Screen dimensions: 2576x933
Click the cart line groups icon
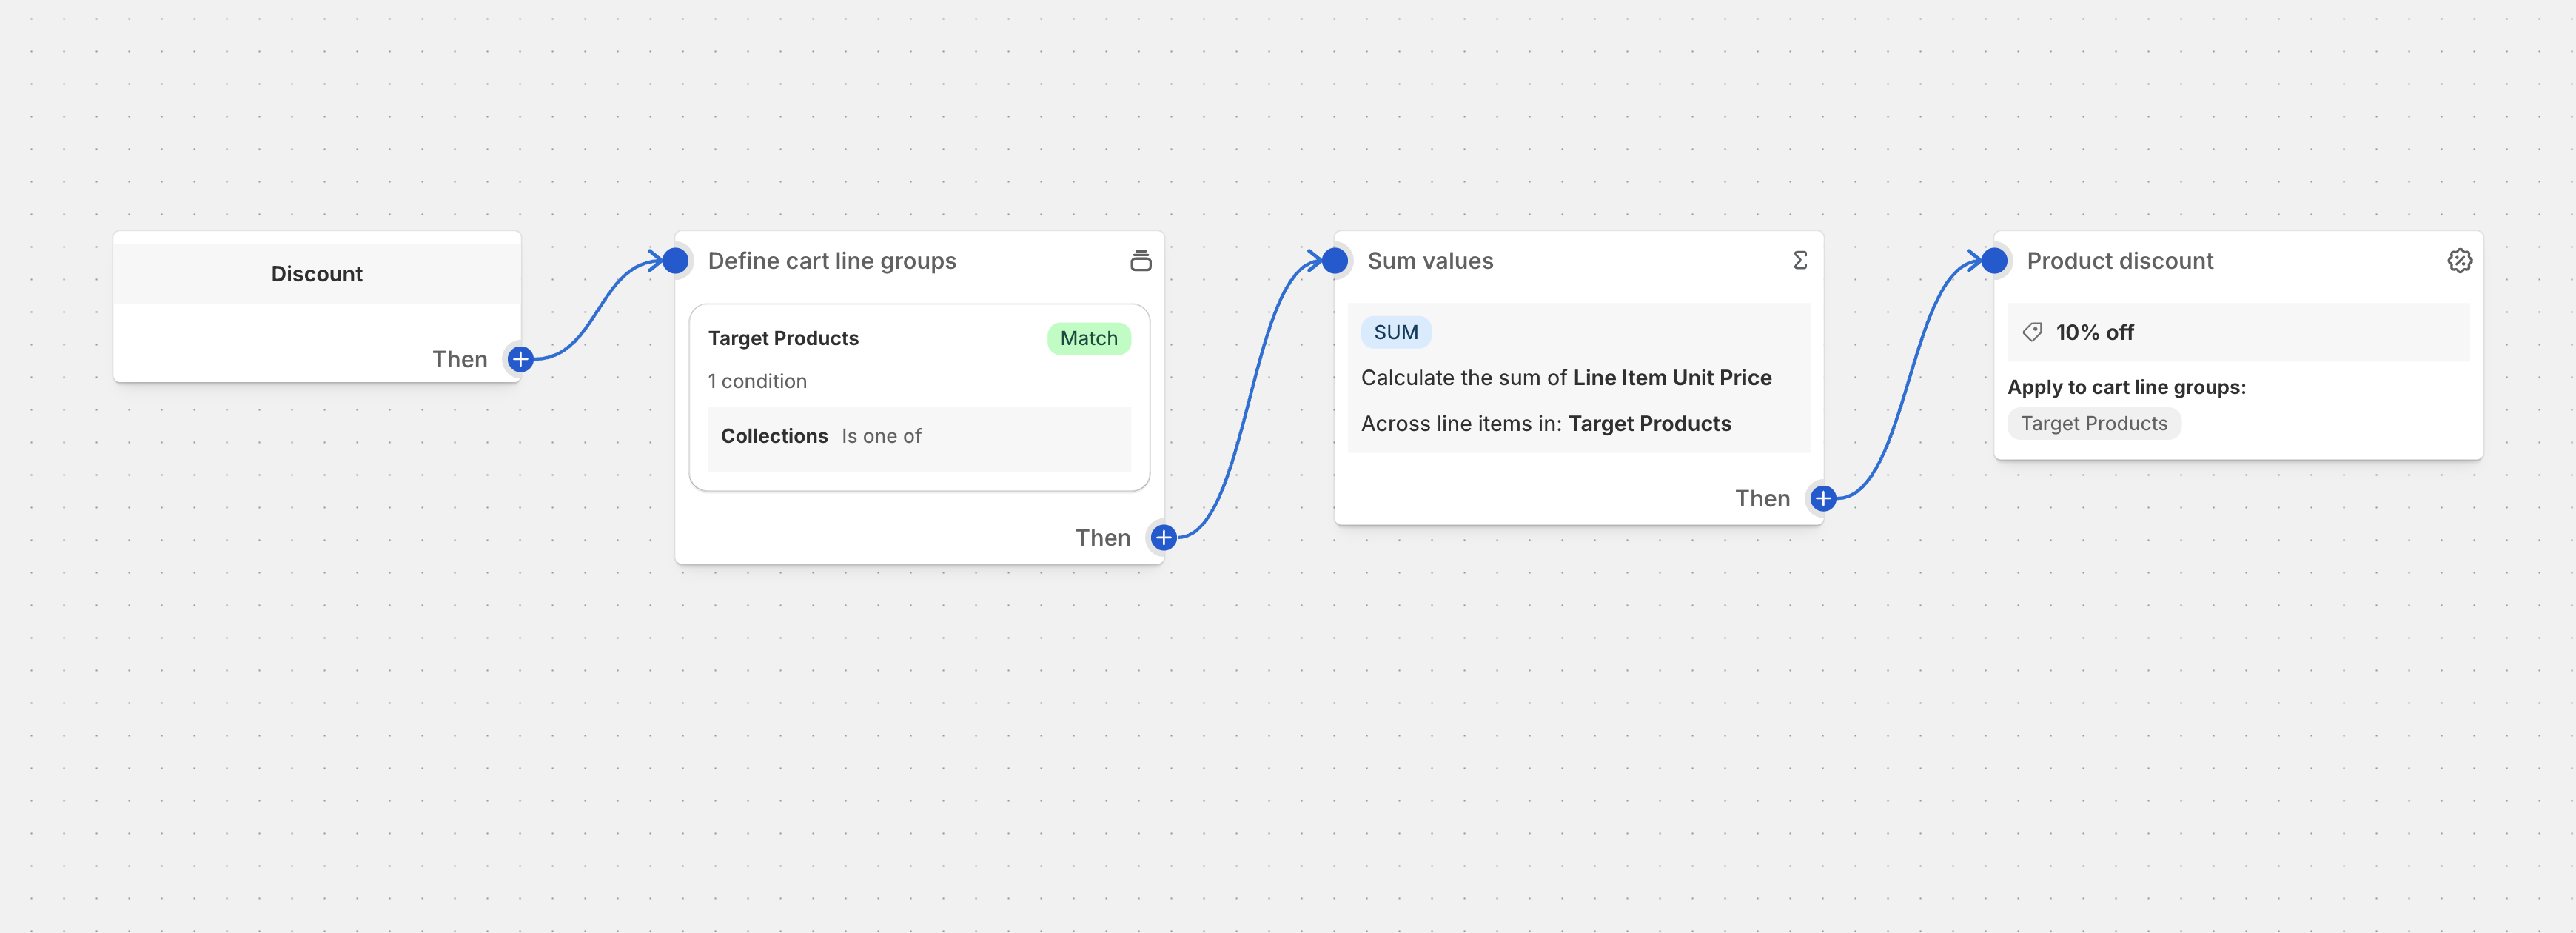click(1141, 260)
